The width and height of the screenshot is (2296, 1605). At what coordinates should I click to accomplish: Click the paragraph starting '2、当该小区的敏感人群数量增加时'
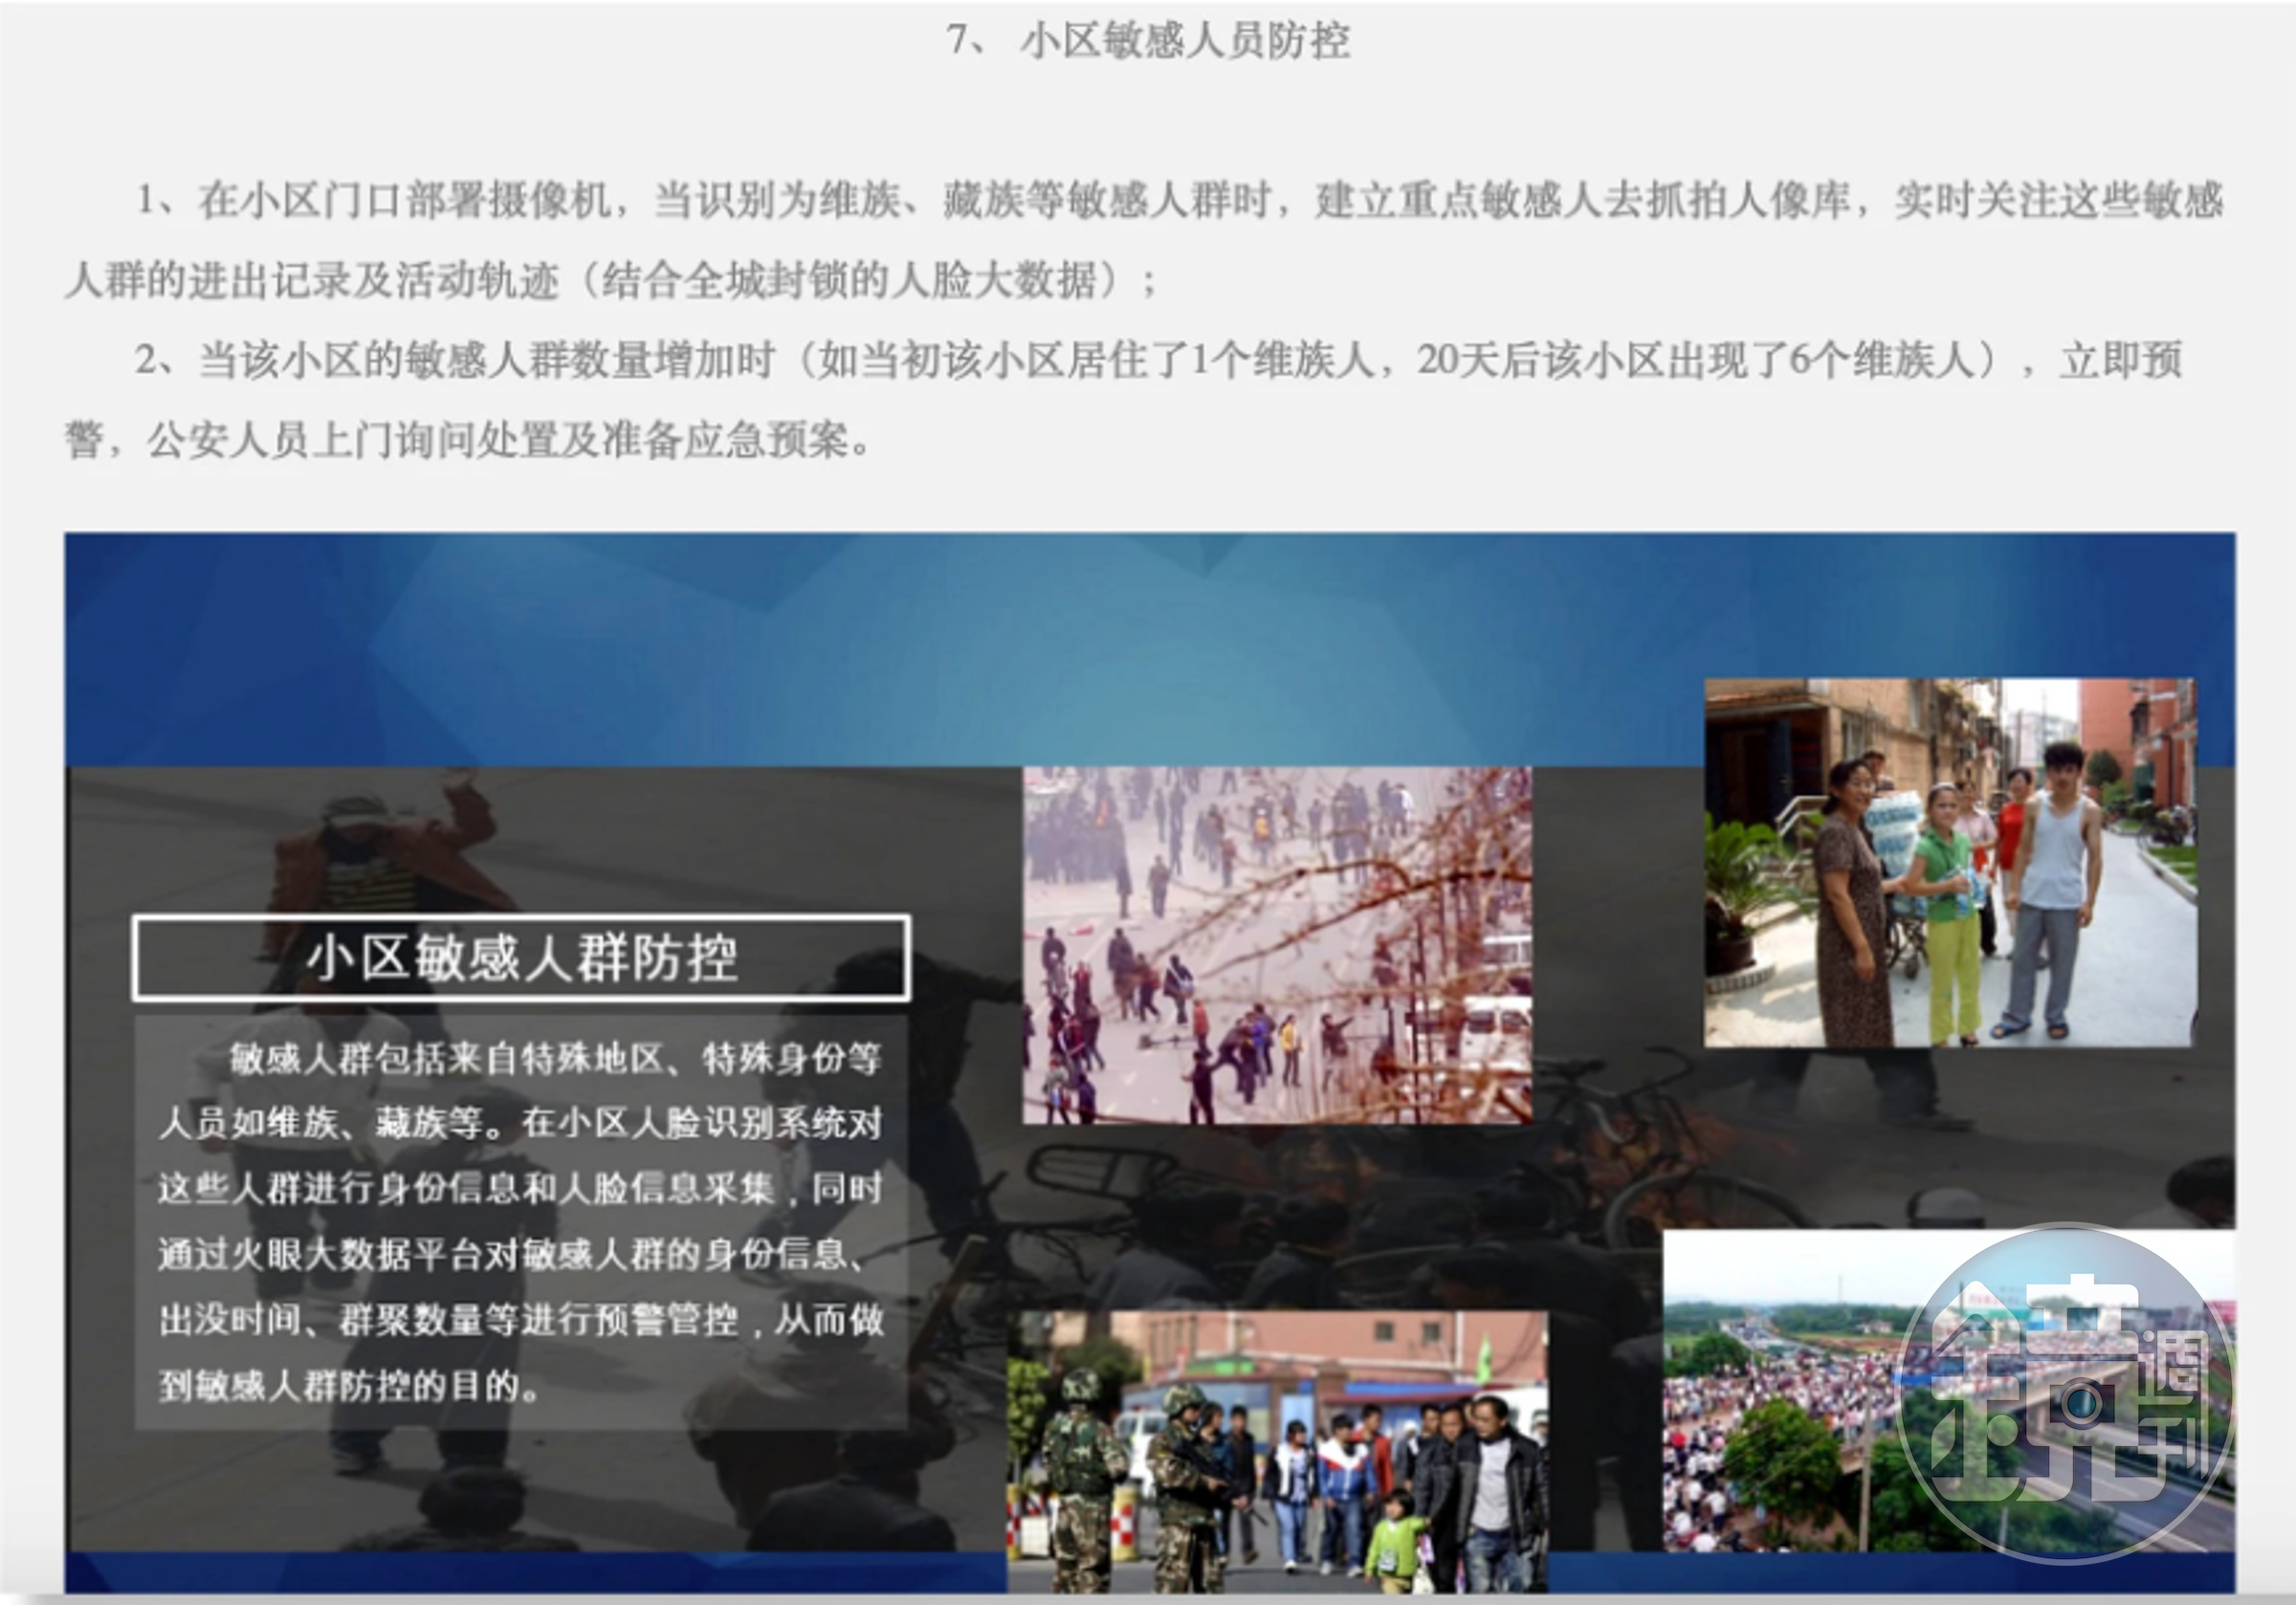pyautogui.click(x=1124, y=400)
